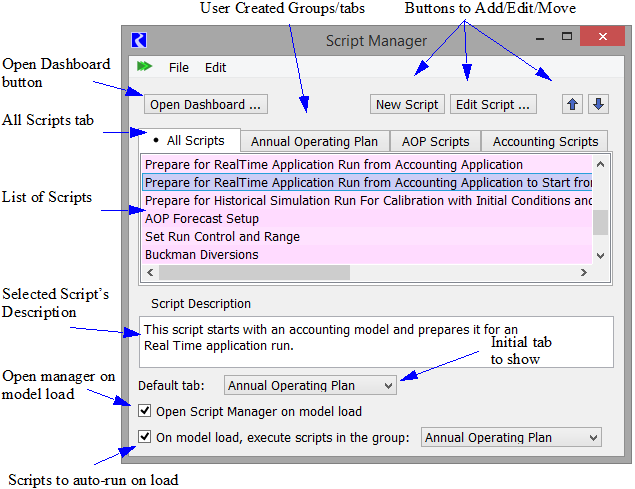Screen dimensions: 635x489
Task: Click the Open Dashboard button
Action: tap(206, 104)
